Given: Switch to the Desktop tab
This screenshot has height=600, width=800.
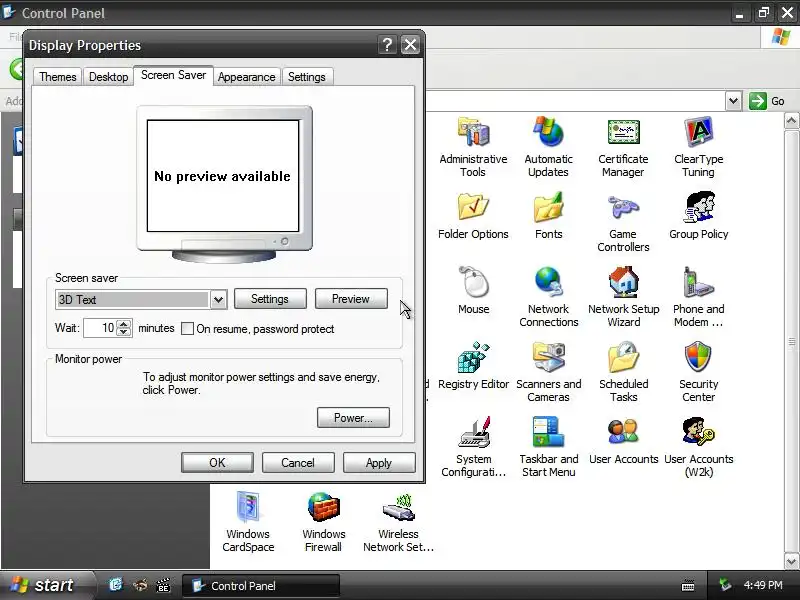Looking at the screenshot, I should coord(108,77).
